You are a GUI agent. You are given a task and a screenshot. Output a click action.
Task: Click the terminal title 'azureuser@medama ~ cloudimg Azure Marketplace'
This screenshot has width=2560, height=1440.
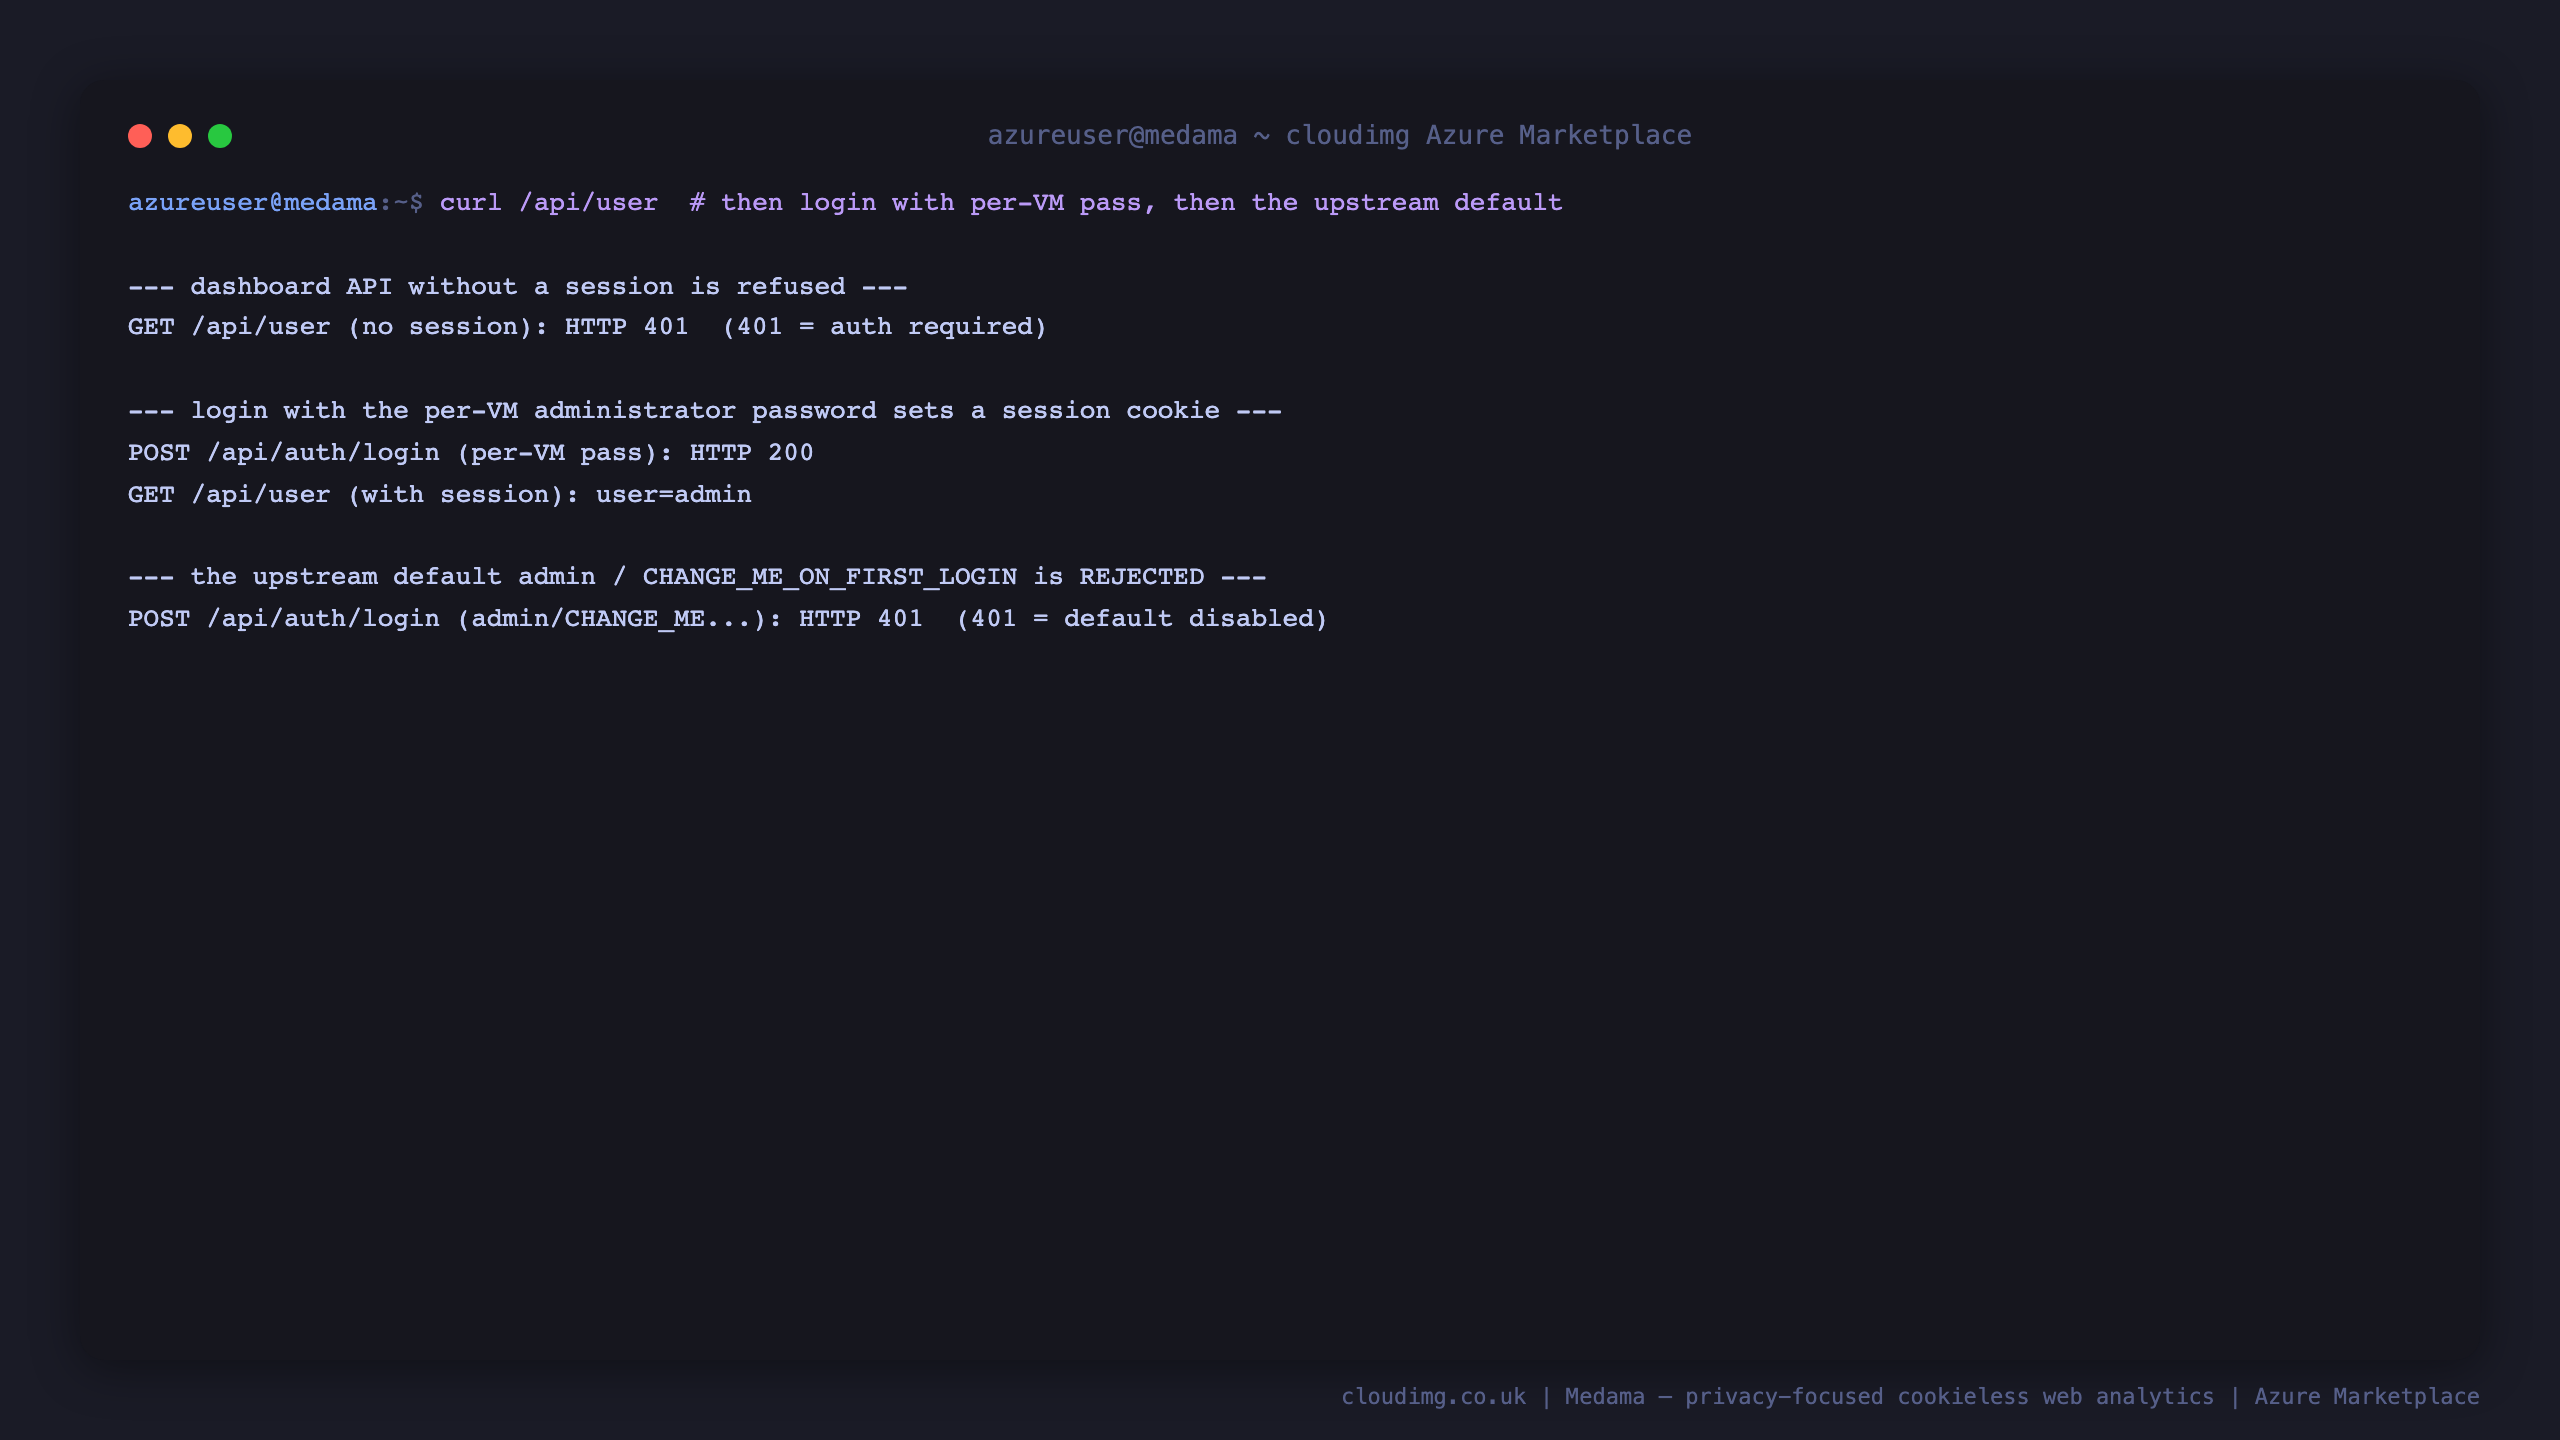point(1339,135)
